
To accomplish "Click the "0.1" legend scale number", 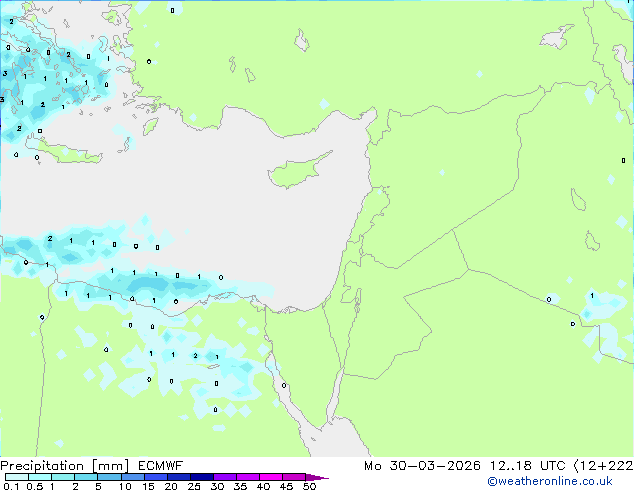I will point(11,486).
